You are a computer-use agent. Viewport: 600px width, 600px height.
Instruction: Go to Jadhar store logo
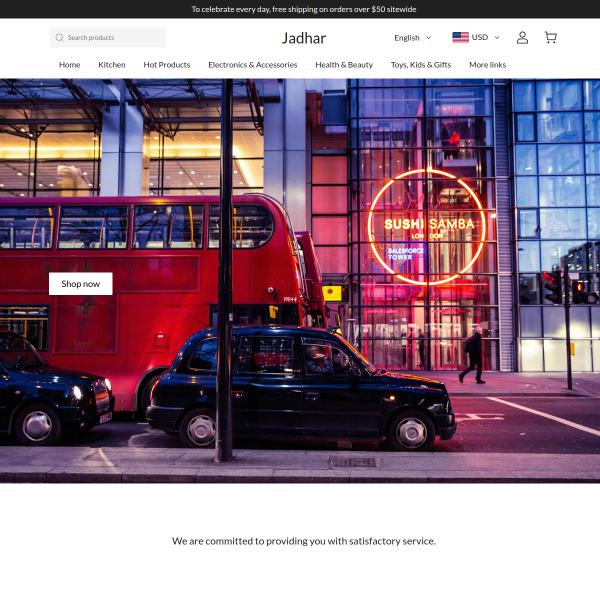click(304, 38)
